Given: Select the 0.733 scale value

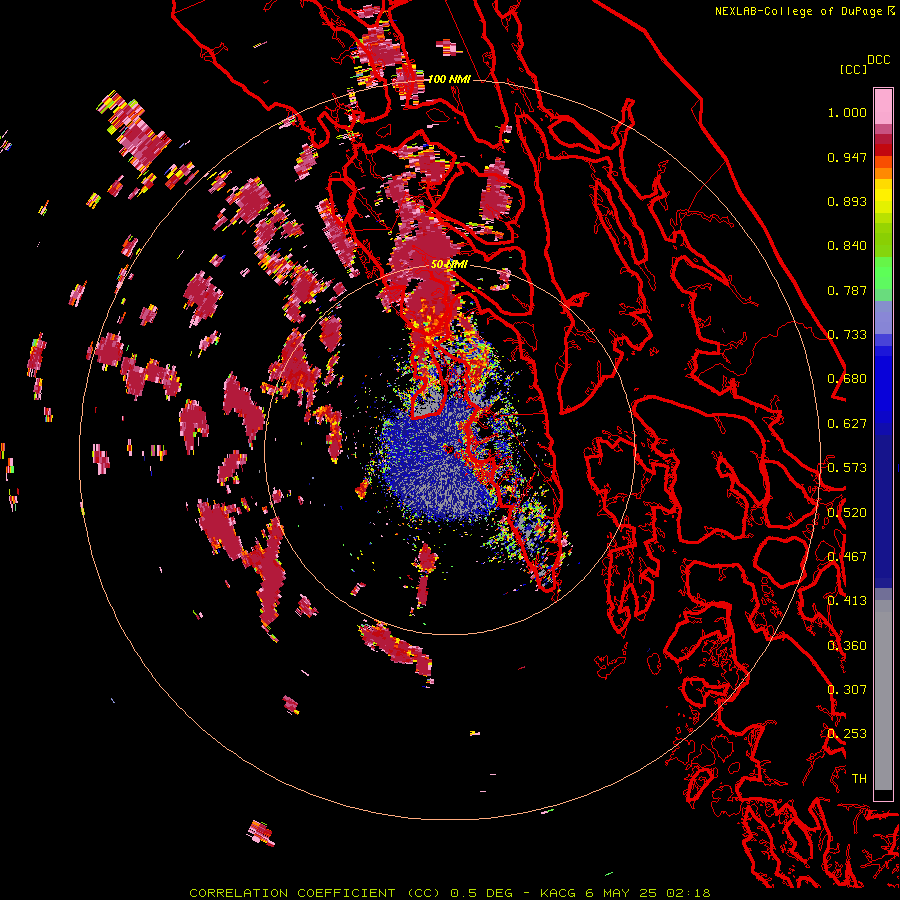Looking at the screenshot, I should (x=847, y=335).
